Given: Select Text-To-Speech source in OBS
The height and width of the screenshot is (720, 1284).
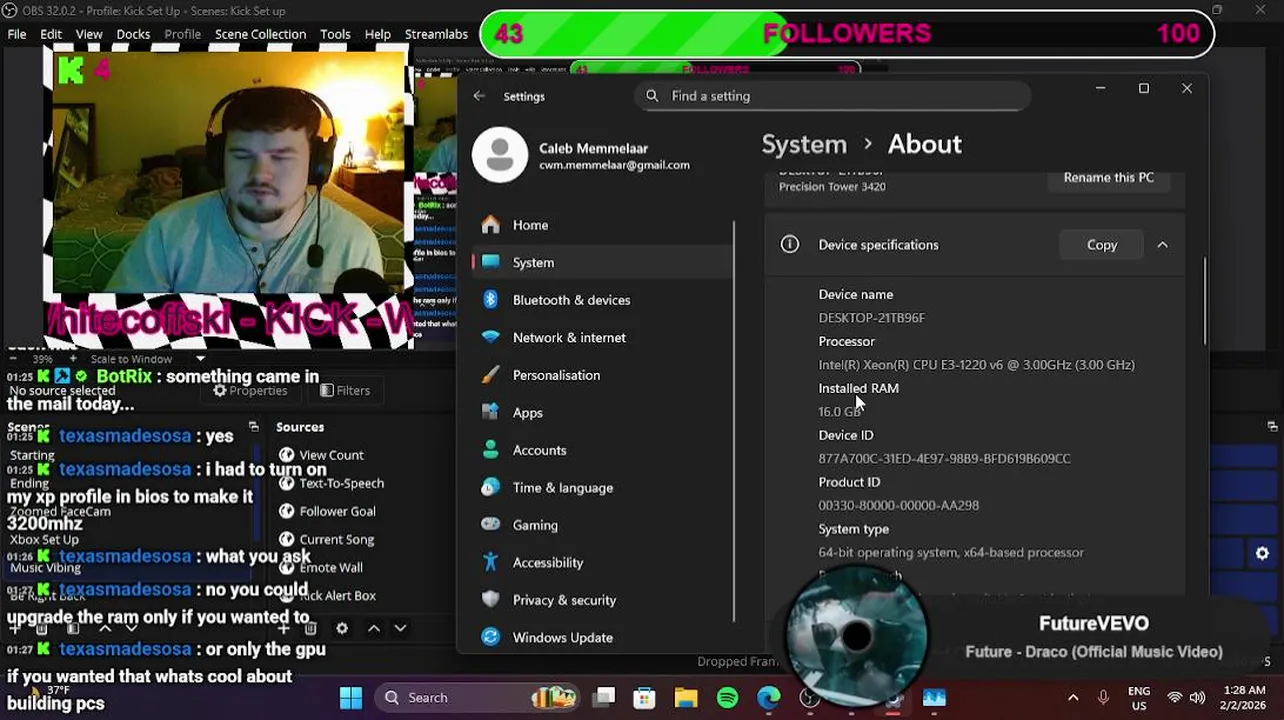Looking at the screenshot, I should 341,483.
